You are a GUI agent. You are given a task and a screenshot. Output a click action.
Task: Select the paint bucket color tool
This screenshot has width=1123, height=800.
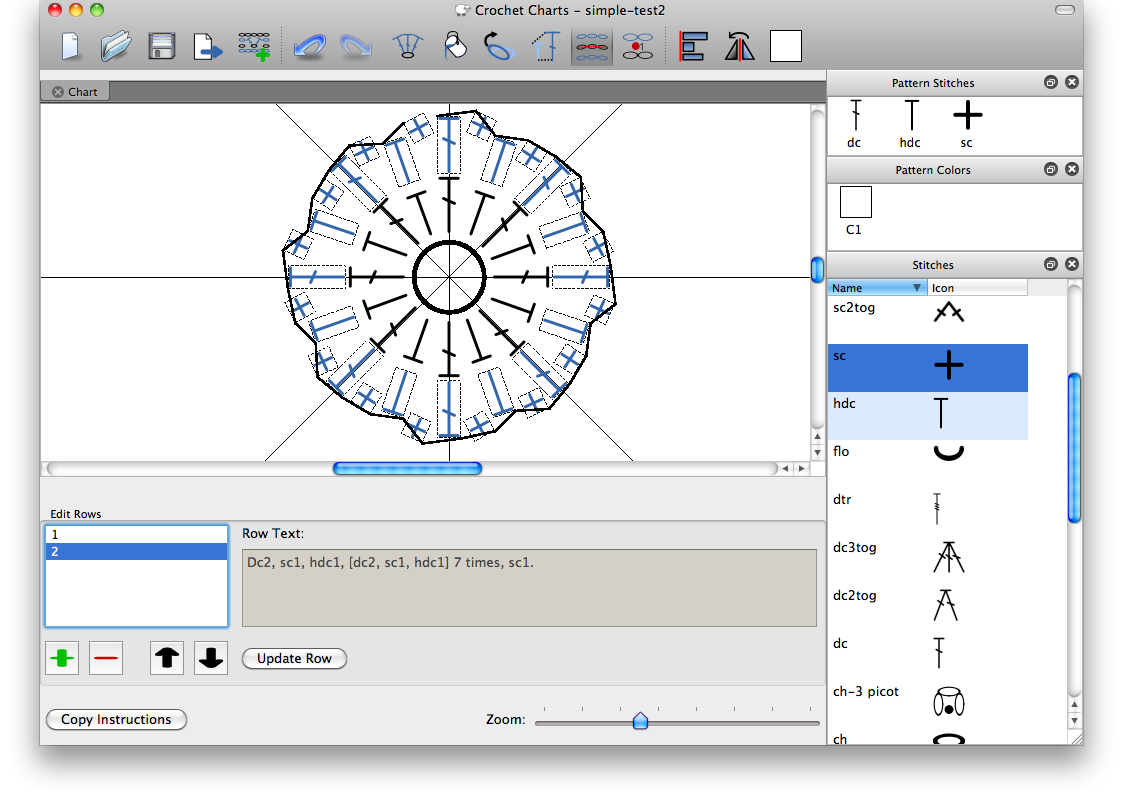pyautogui.click(x=456, y=47)
